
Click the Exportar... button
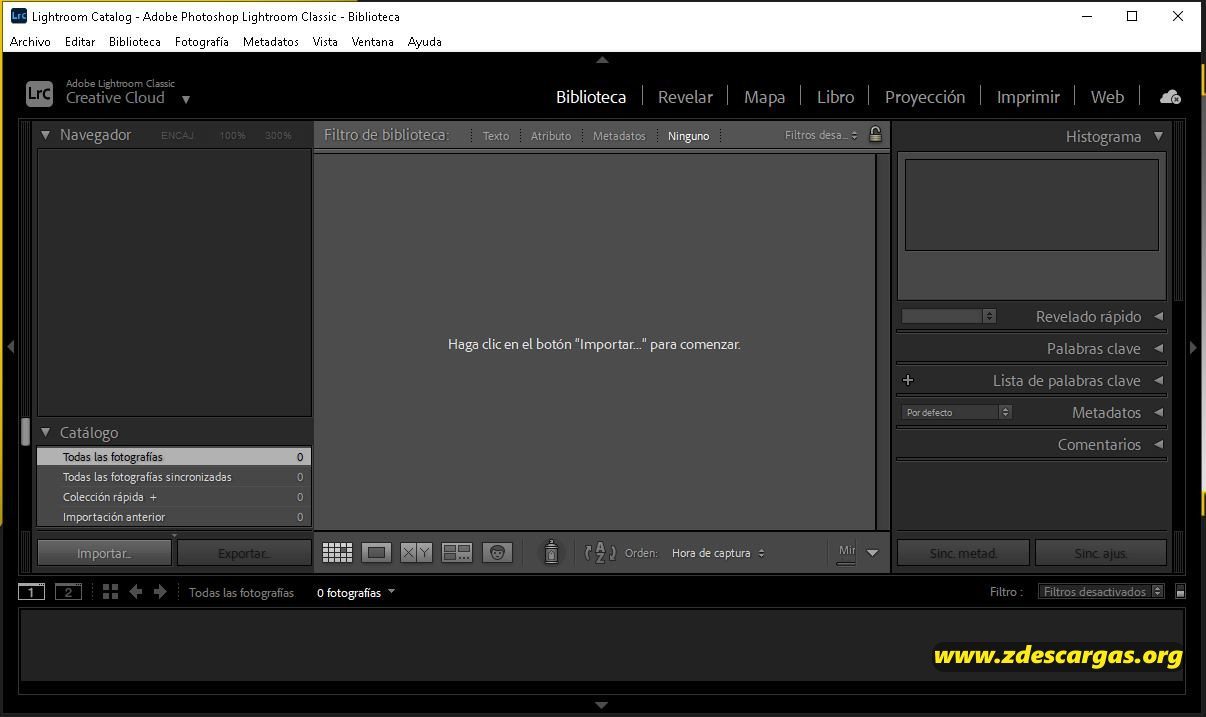point(244,553)
